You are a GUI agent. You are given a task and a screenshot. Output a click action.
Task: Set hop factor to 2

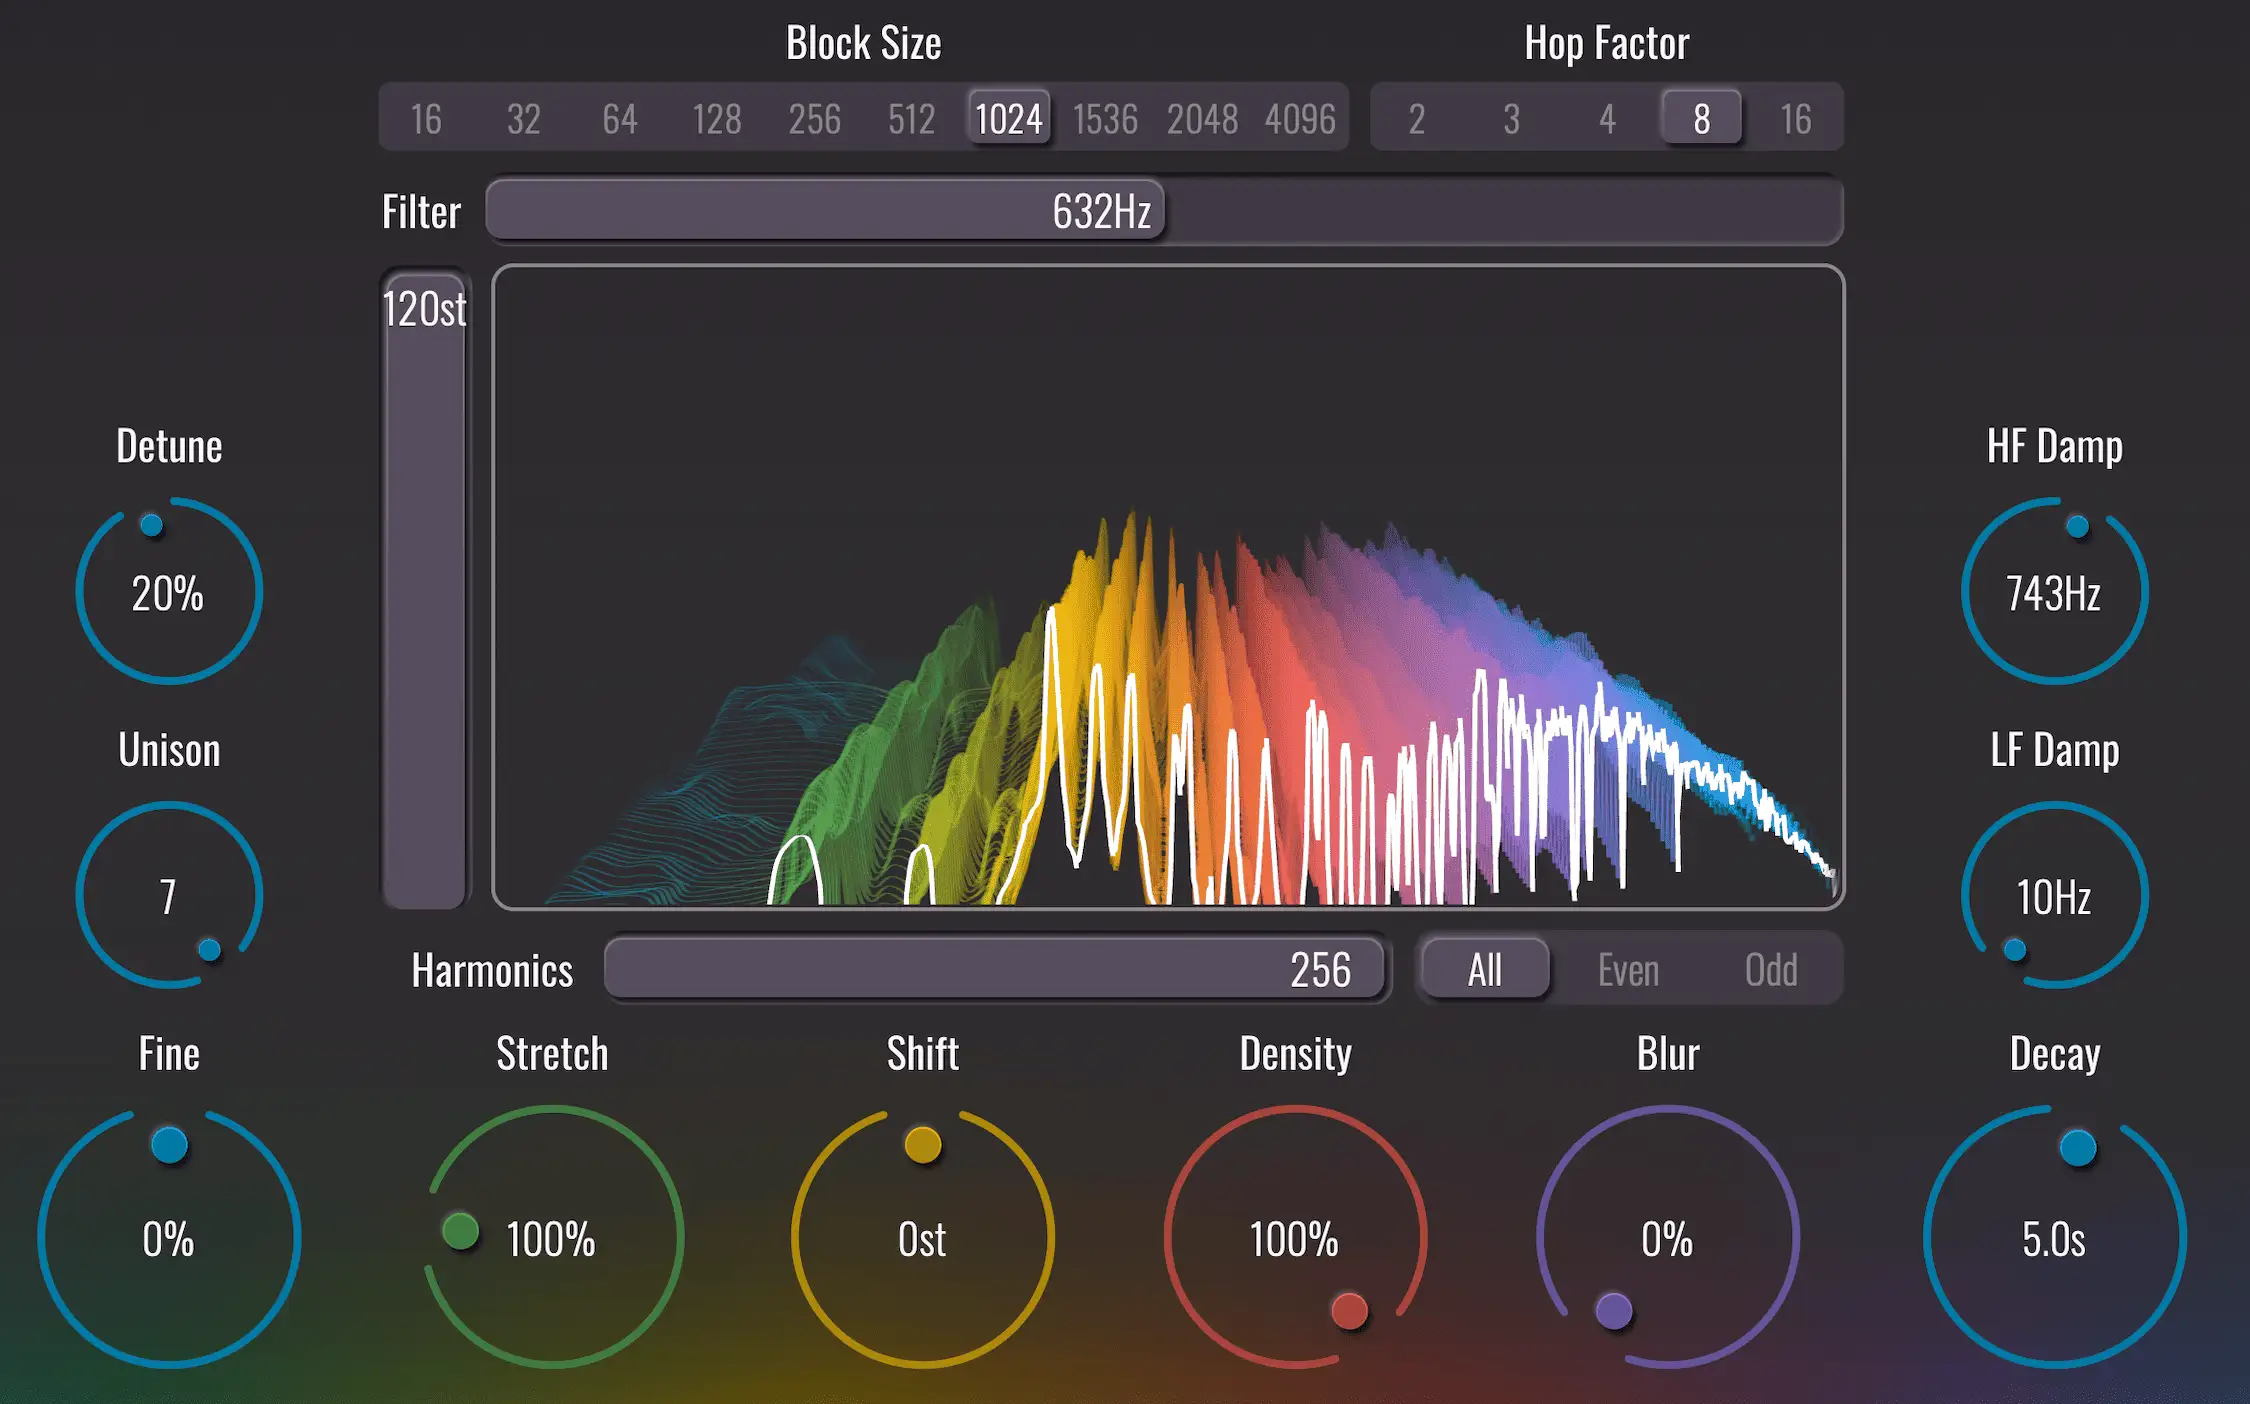click(x=1417, y=119)
